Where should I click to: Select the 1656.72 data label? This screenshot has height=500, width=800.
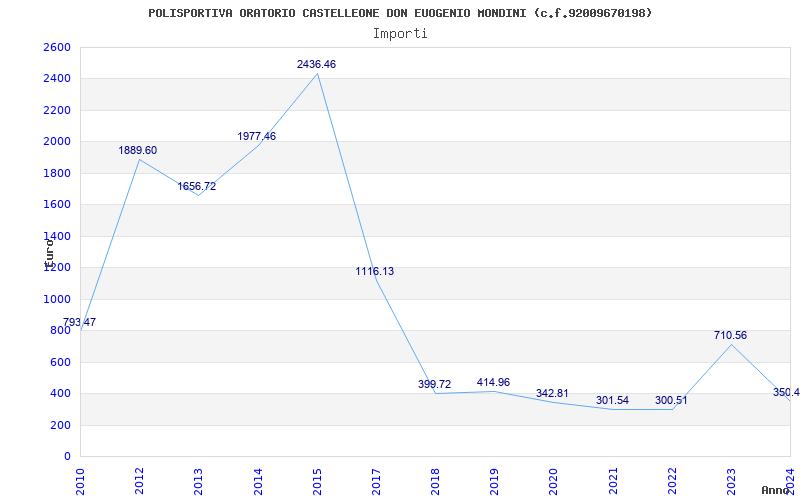[x=197, y=187]
